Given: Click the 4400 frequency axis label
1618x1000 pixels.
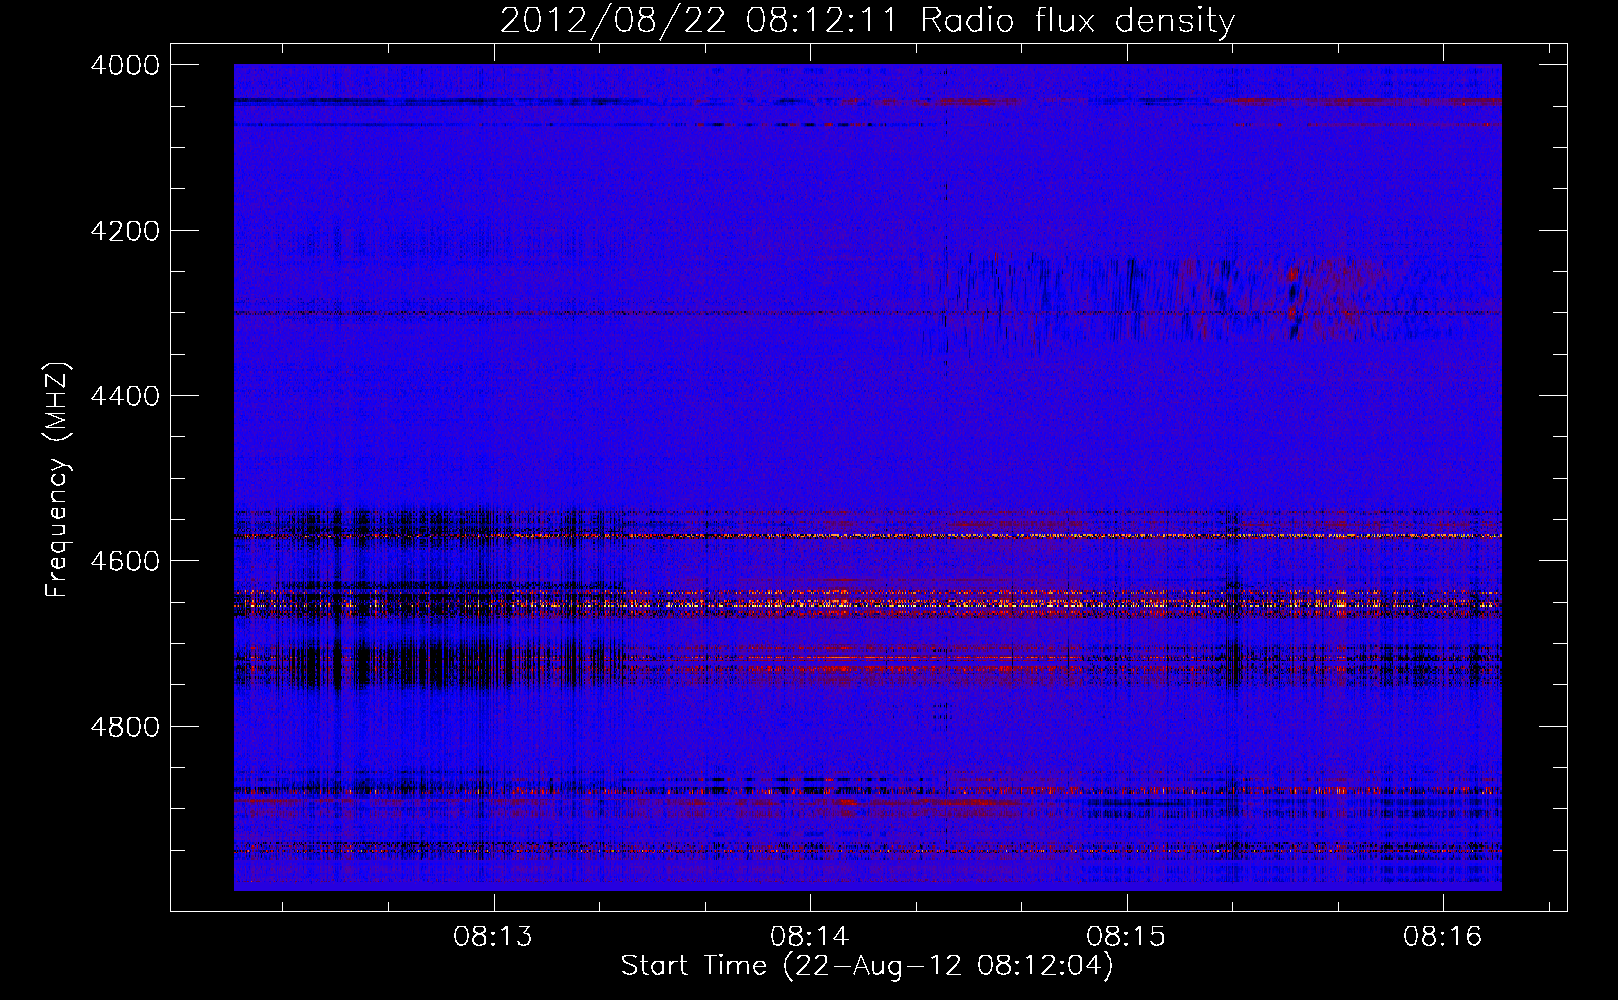Looking at the screenshot, I should [125, 396].
